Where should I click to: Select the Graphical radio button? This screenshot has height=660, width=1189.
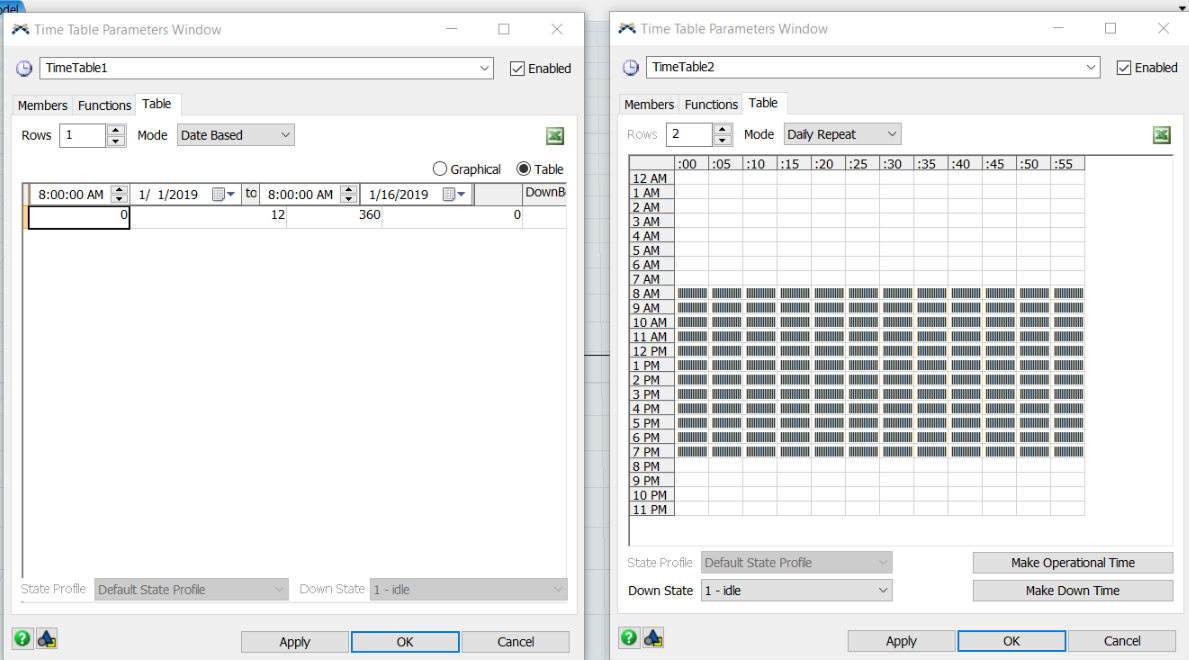(x=439, y=169)
